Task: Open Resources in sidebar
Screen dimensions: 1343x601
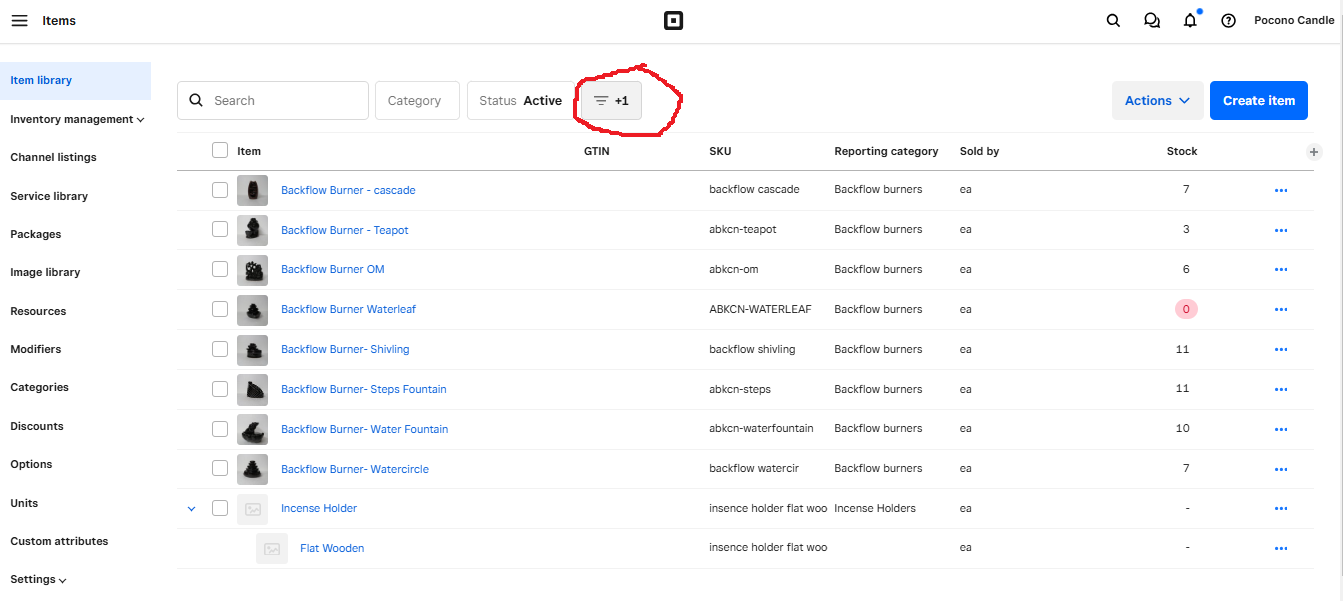Action: pos(38,311)
